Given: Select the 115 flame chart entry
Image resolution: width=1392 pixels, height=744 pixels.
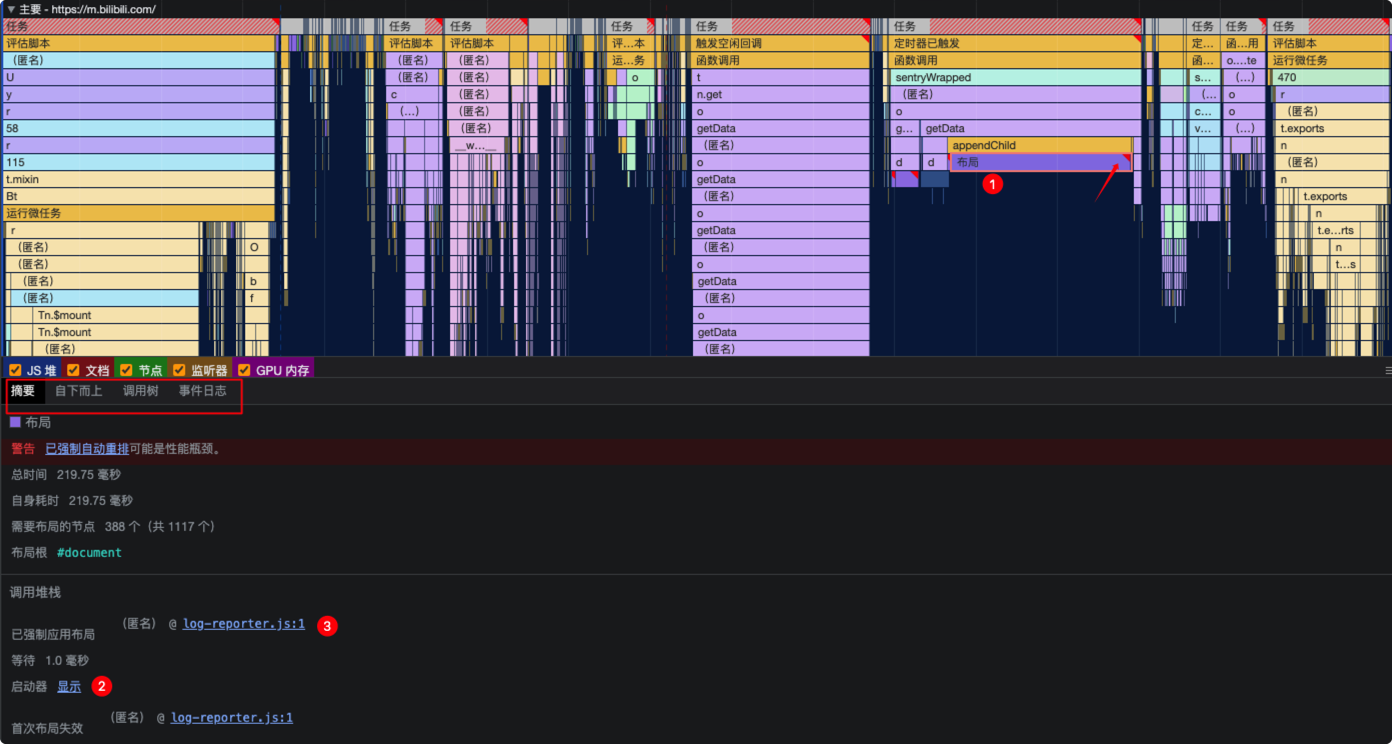Looking at the screenshot, I should (138, 162).
